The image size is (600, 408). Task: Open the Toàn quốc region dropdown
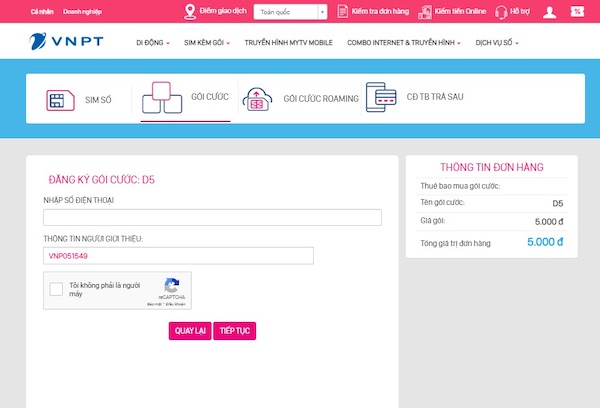290,12
